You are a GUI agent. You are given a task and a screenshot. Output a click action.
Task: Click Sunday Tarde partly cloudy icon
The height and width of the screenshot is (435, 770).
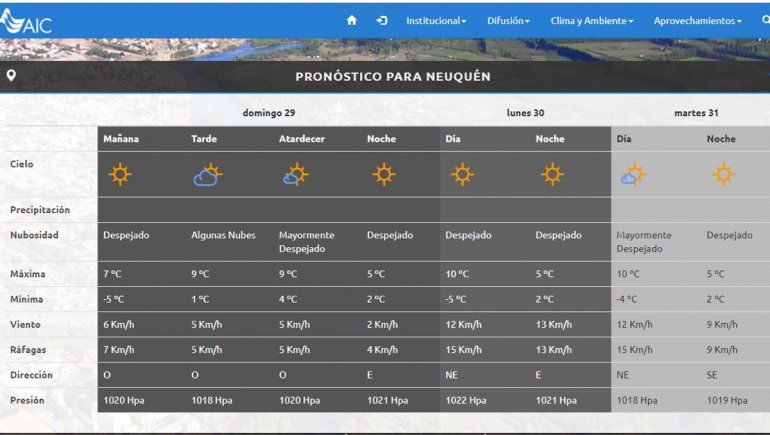207,175
